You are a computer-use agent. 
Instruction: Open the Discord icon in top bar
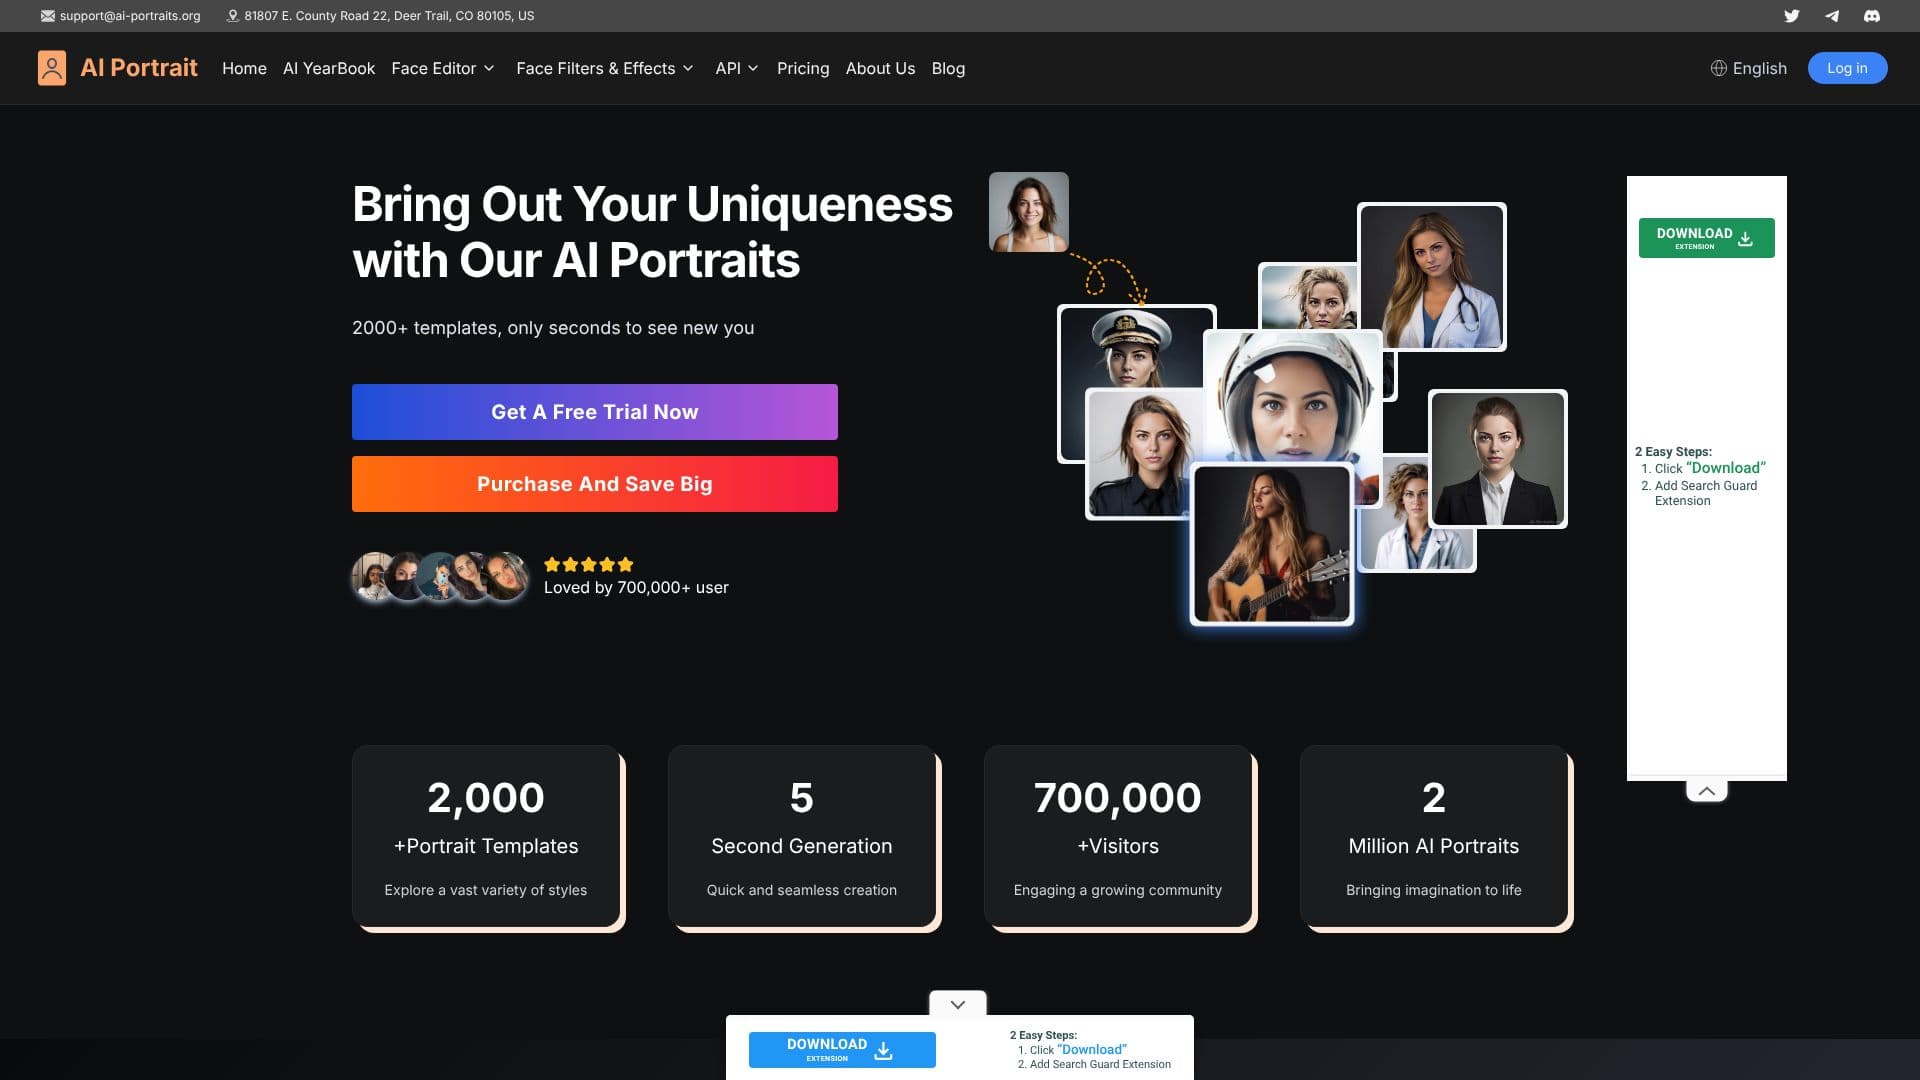pos(1871,16)
